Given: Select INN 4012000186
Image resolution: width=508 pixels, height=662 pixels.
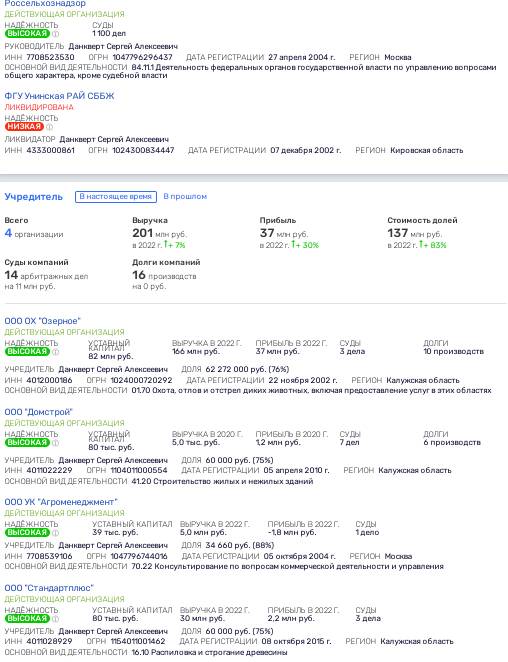Looking at the screenshot, I should coord(49,380).
